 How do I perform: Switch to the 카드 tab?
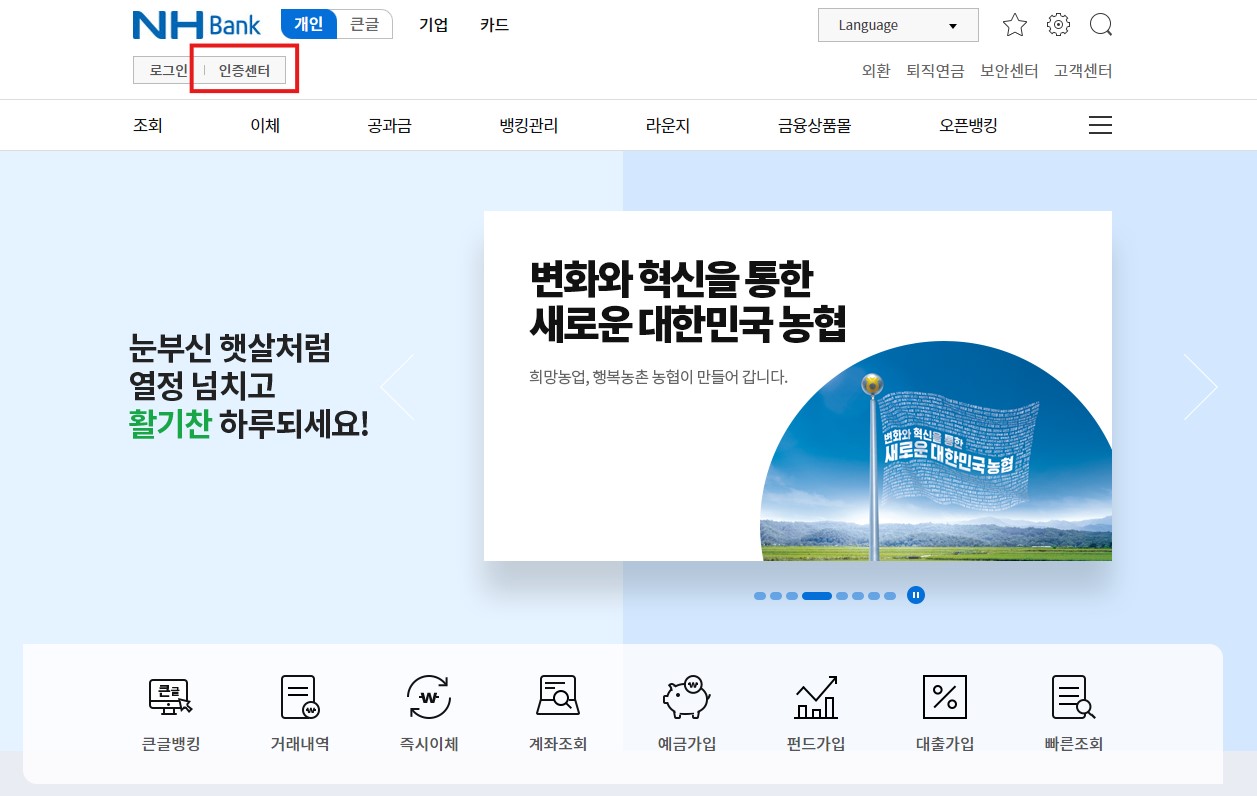pyautogui.click(x=493, y=25)
